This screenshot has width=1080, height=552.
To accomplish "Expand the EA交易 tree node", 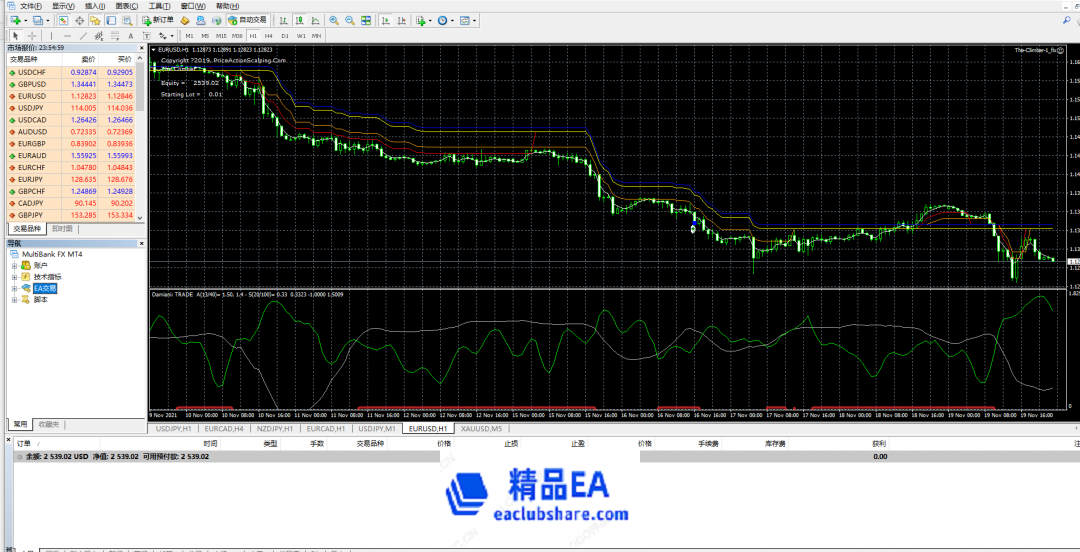I will tap(14, 288).
